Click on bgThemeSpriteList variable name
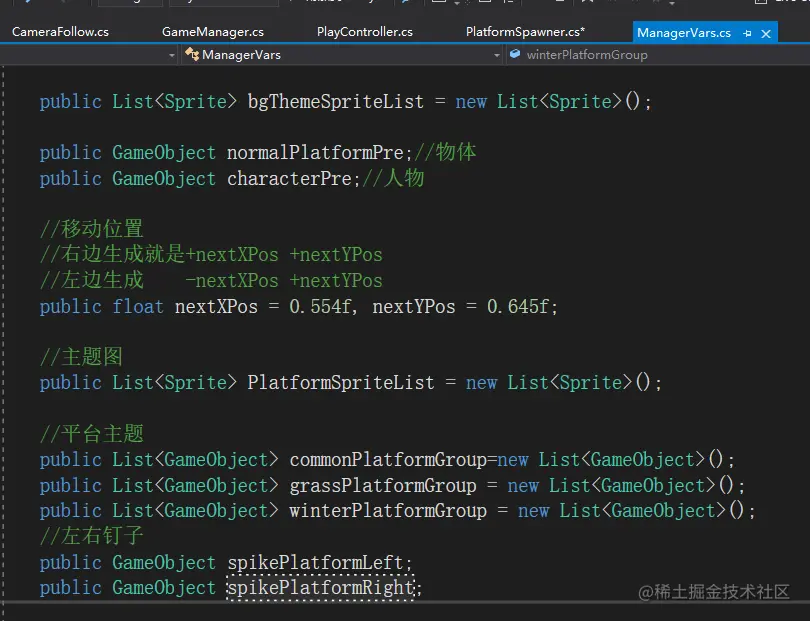This screenshot has width=810, height=621. 336,102
